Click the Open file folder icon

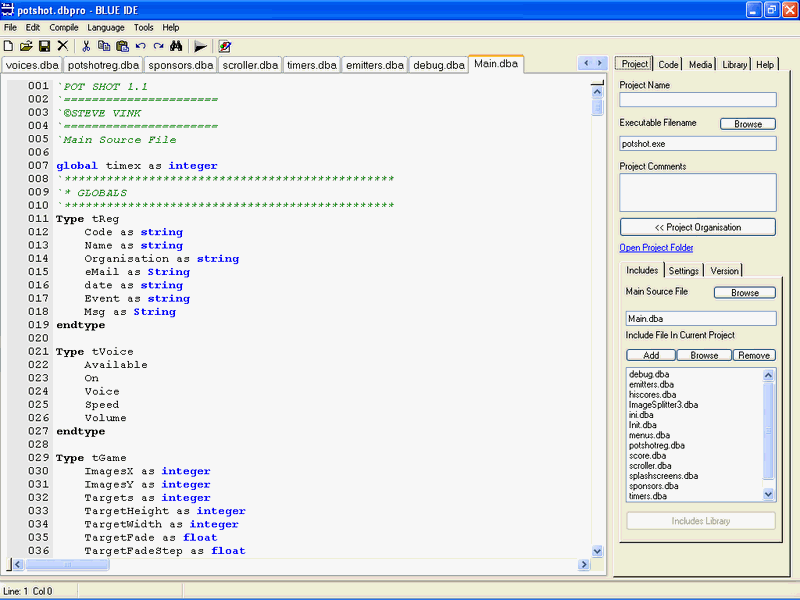coord(26,46)
